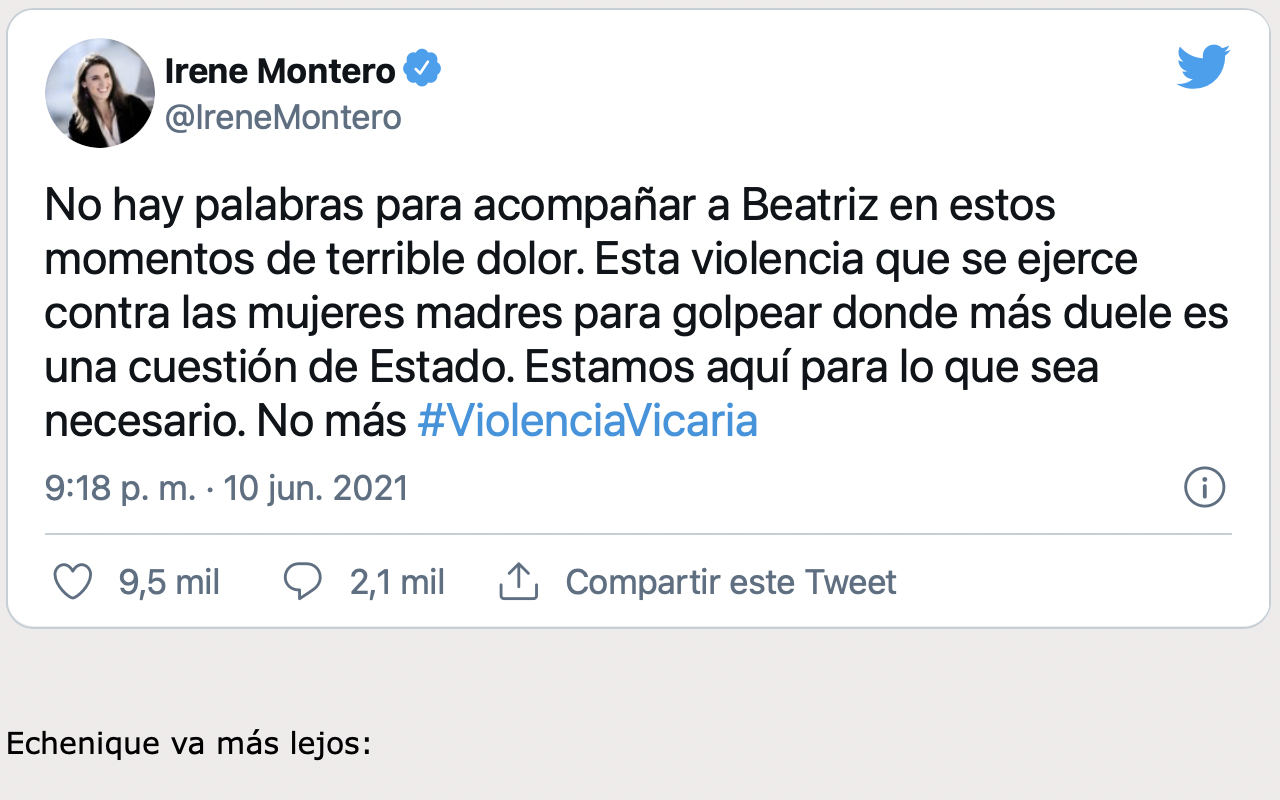Select Compartir este Tweet
The height and width of the screenshot is (800, 1280).
(731, 582)
